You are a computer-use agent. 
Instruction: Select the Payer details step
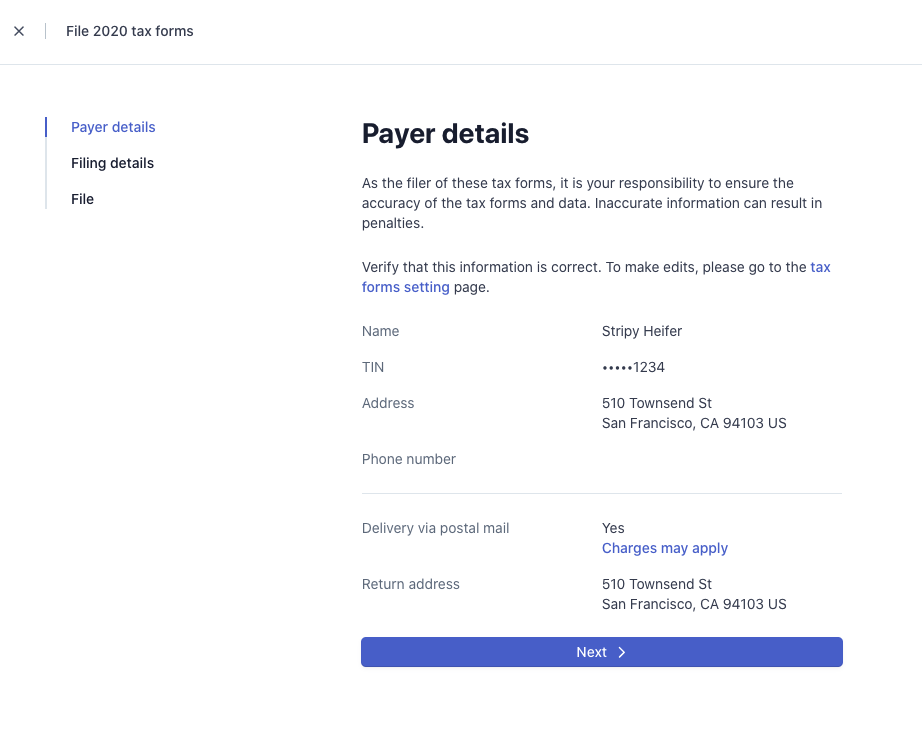click(x=113, y=127)
